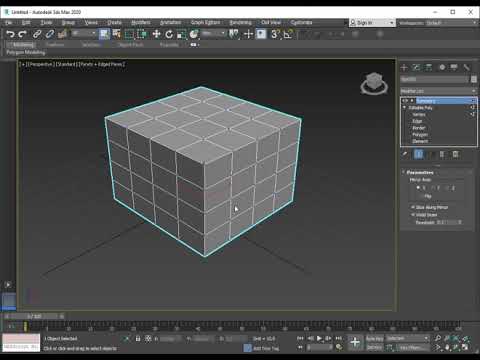The image size is (480, 360).
Task: Open the Display command panel tab
Action: (x=454, y=68)
